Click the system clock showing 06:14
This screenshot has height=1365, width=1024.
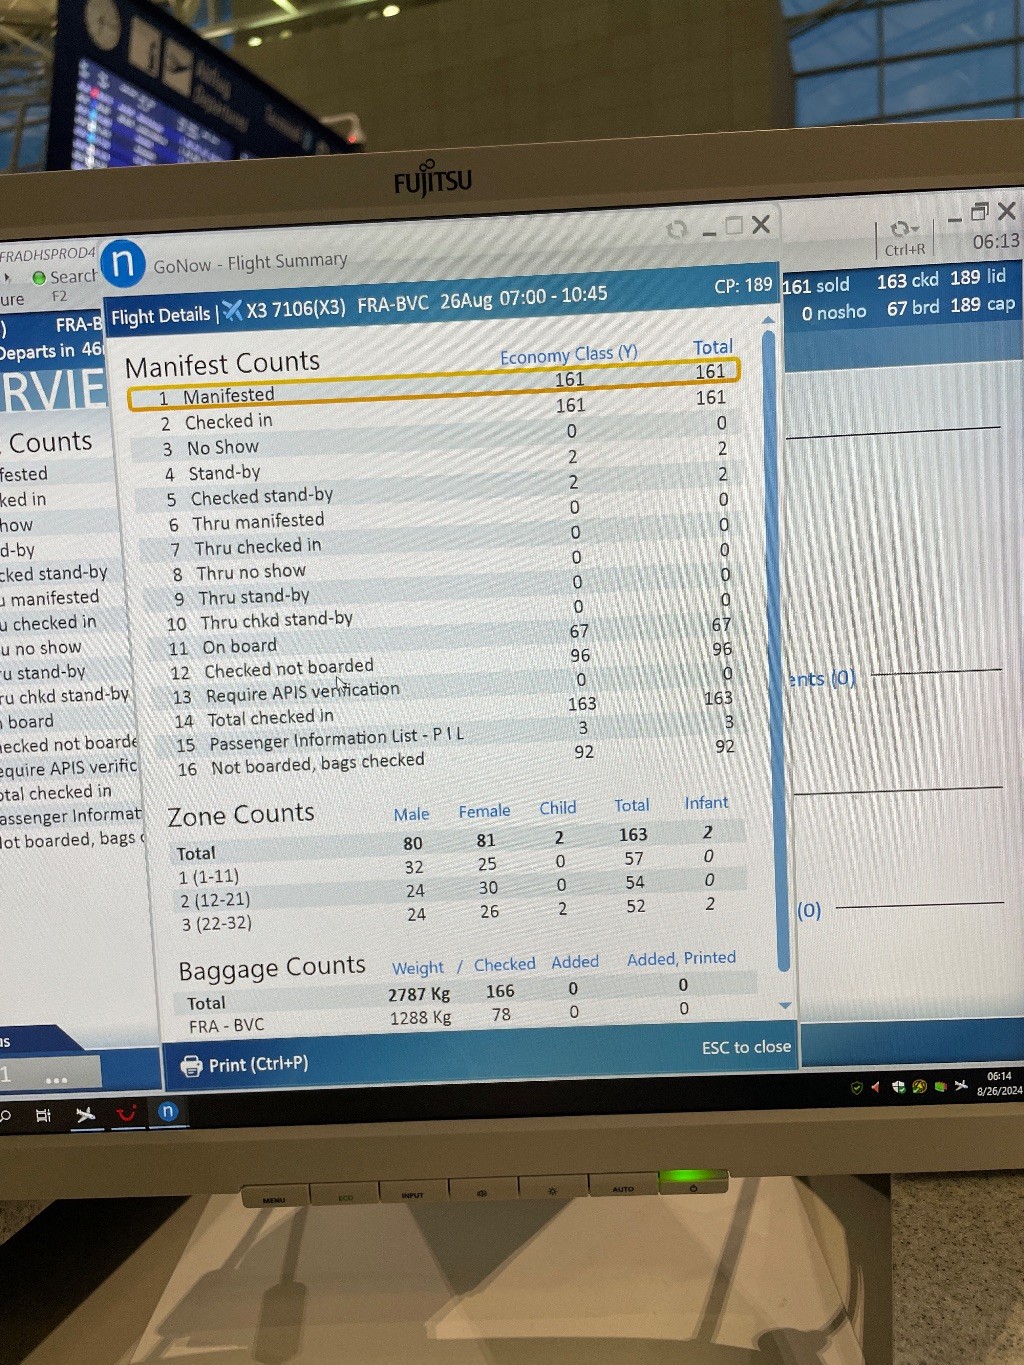click(999, 1083)
